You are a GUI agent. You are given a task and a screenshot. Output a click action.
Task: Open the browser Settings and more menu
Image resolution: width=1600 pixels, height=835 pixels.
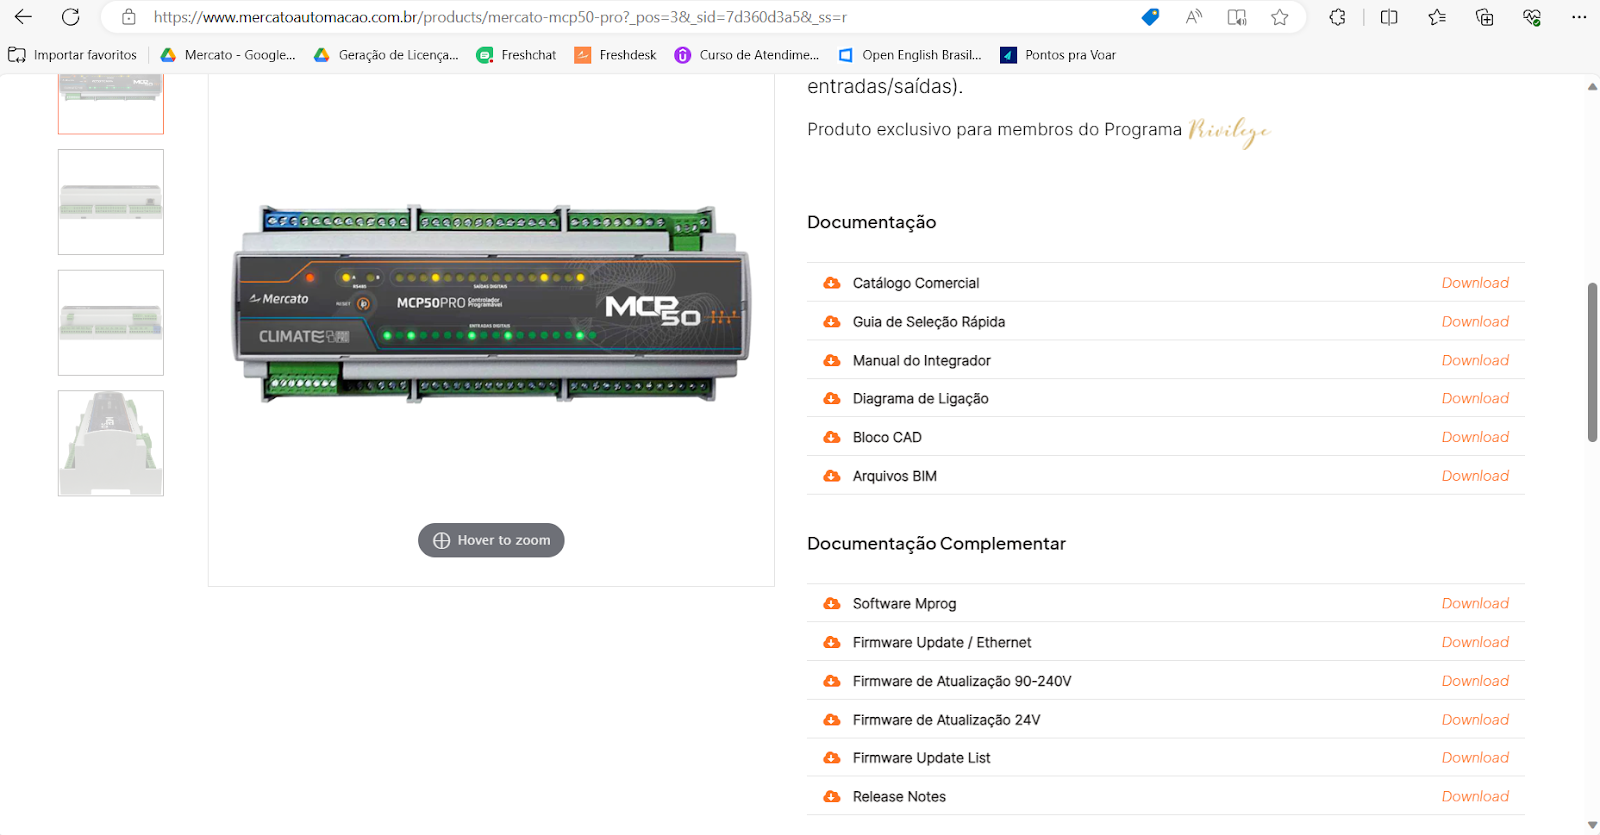[x=1579, y=17]
